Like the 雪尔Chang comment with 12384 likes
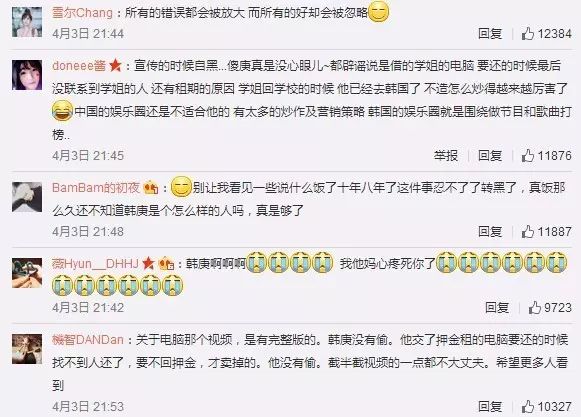This screenshot has height=417, width=581. (528, 34)
